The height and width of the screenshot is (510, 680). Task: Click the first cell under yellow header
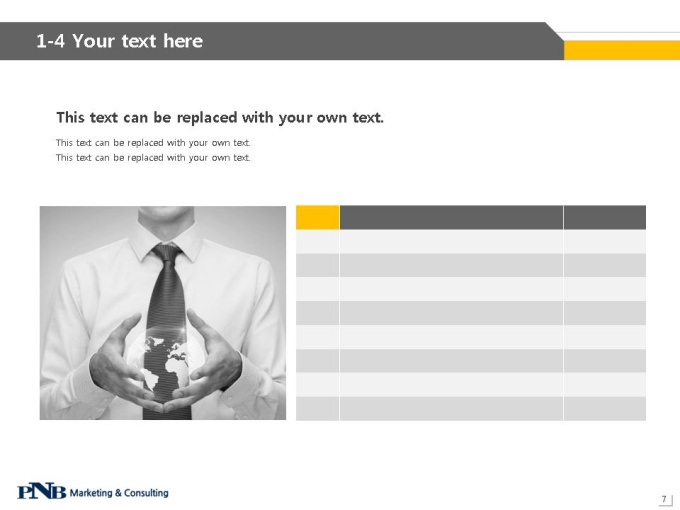317,242
